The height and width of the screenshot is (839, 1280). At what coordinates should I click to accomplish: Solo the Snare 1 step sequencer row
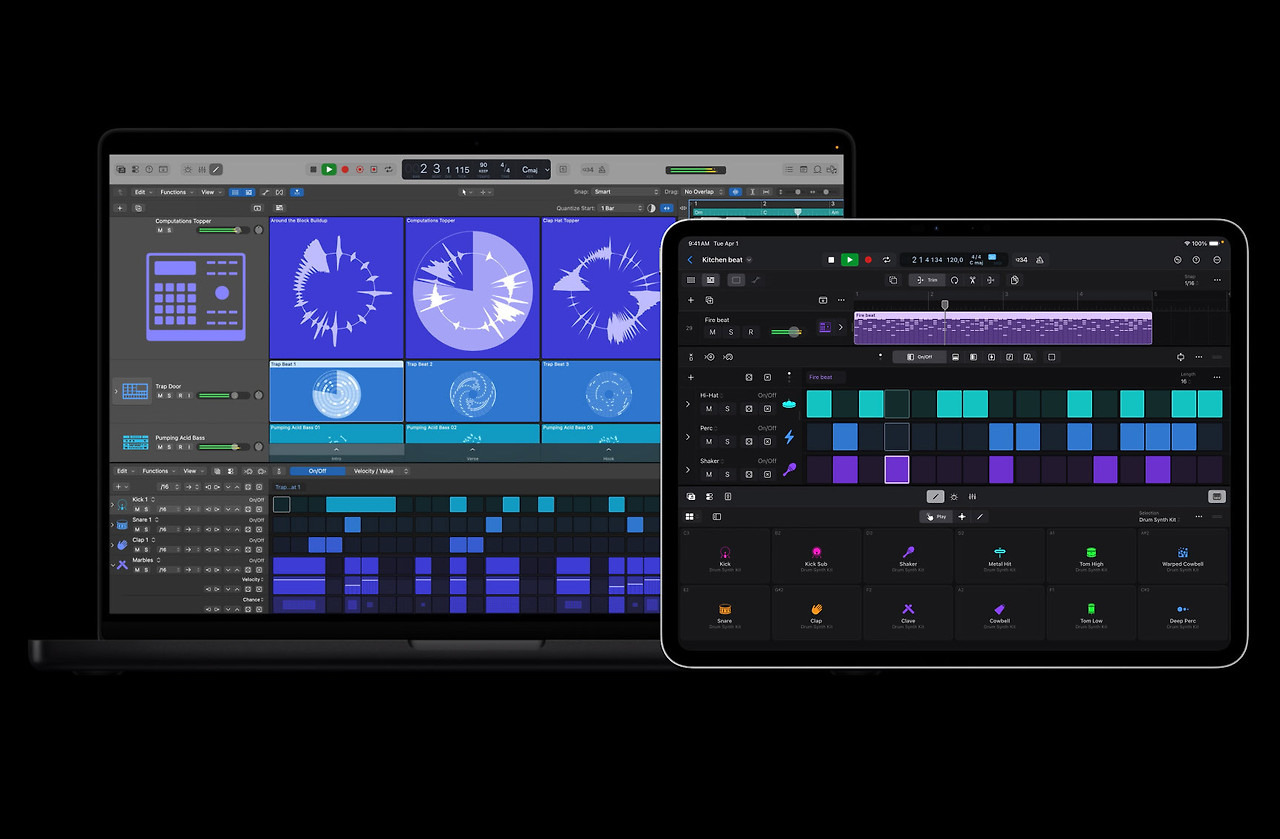(147, 529)
